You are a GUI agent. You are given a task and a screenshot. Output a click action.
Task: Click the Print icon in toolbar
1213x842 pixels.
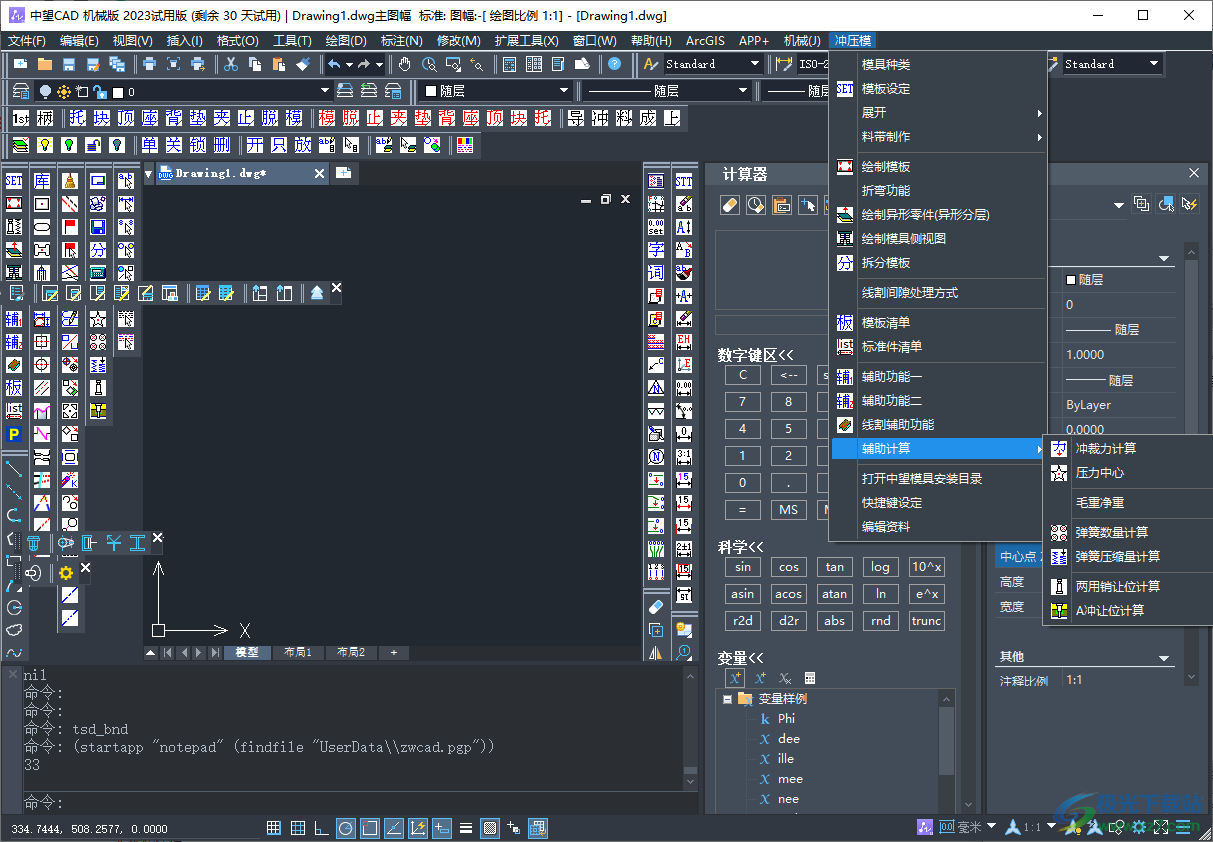[x=149, y=64]
